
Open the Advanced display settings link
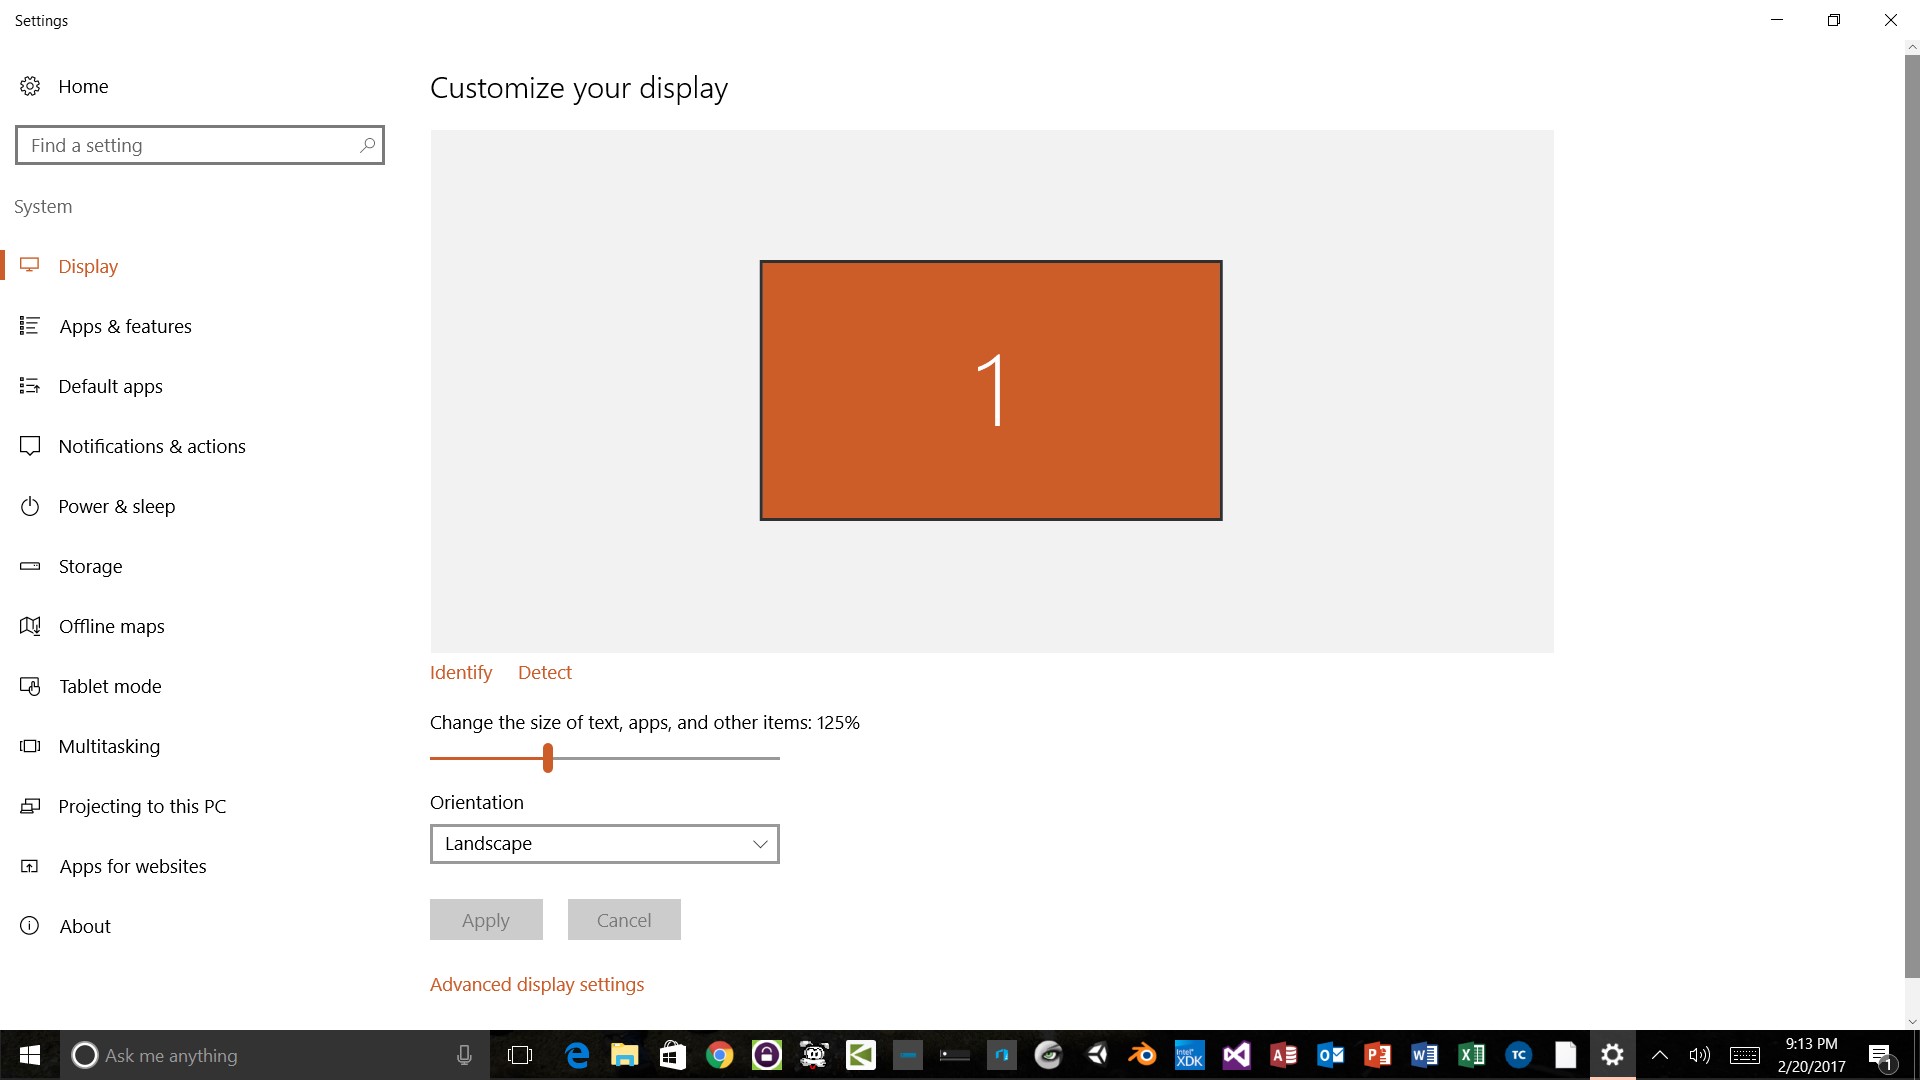pos(537,984)
